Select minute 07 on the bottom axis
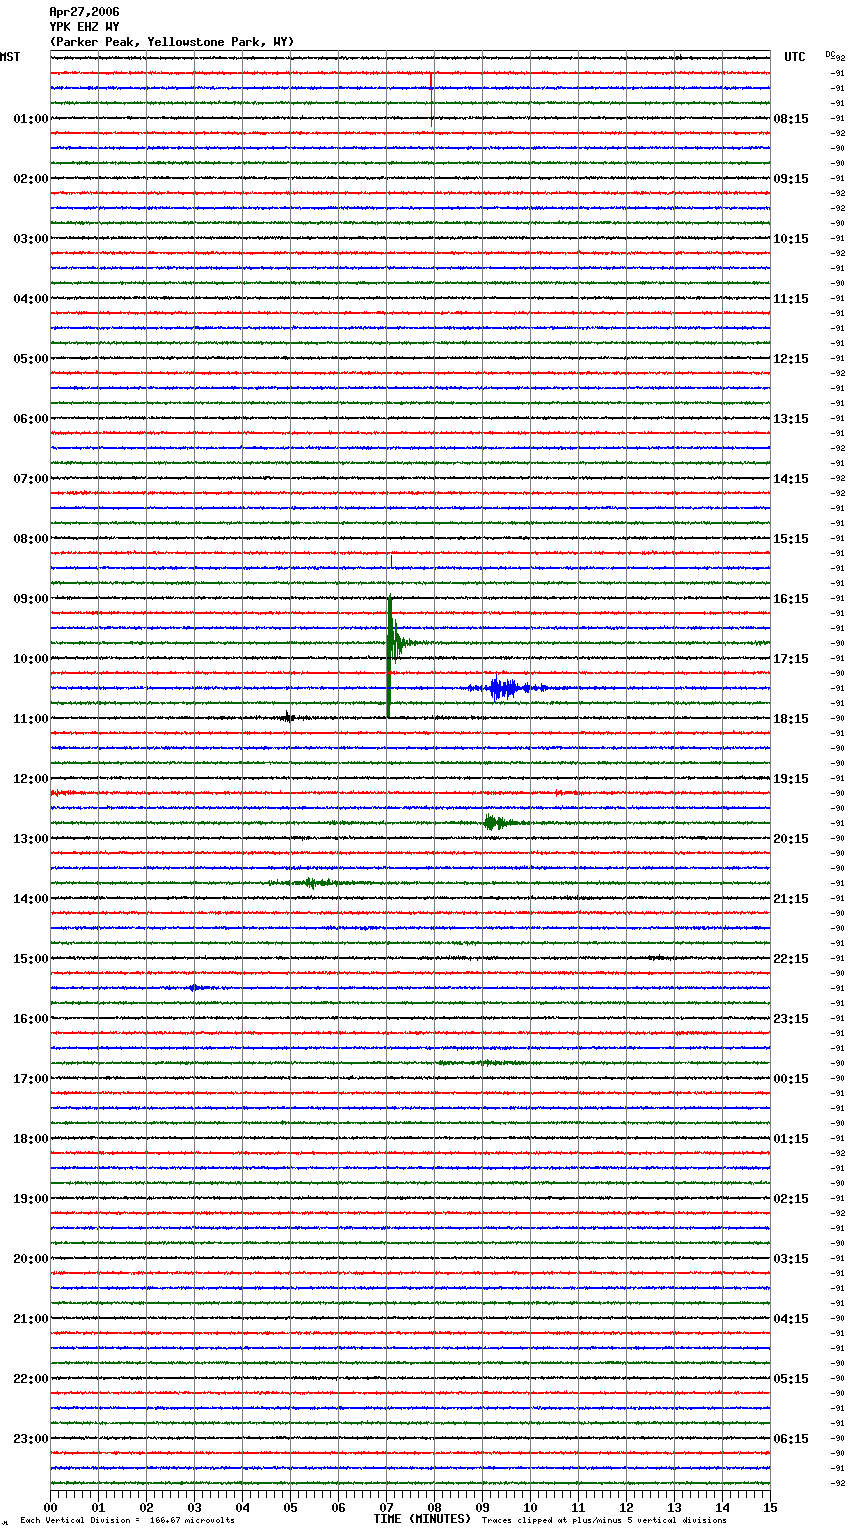This screenshot has width=850, height=1534. point(386,1507)
